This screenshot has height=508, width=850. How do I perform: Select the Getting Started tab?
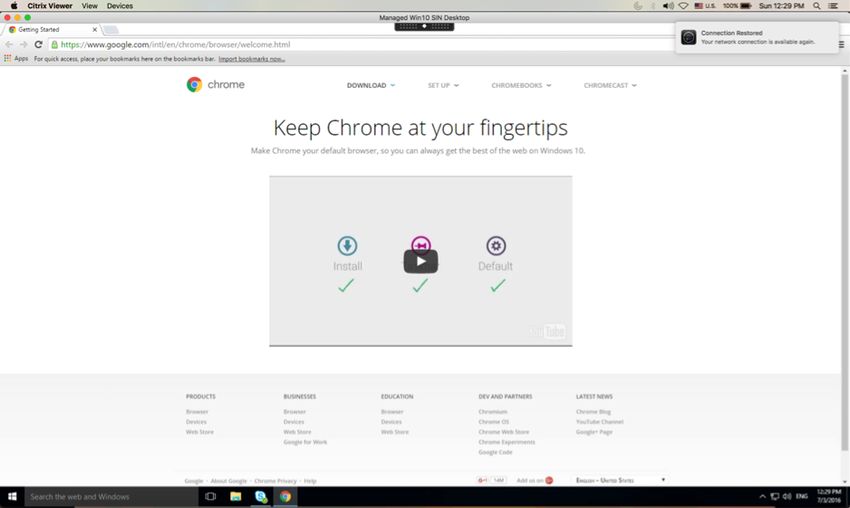[x=51, y=29]
